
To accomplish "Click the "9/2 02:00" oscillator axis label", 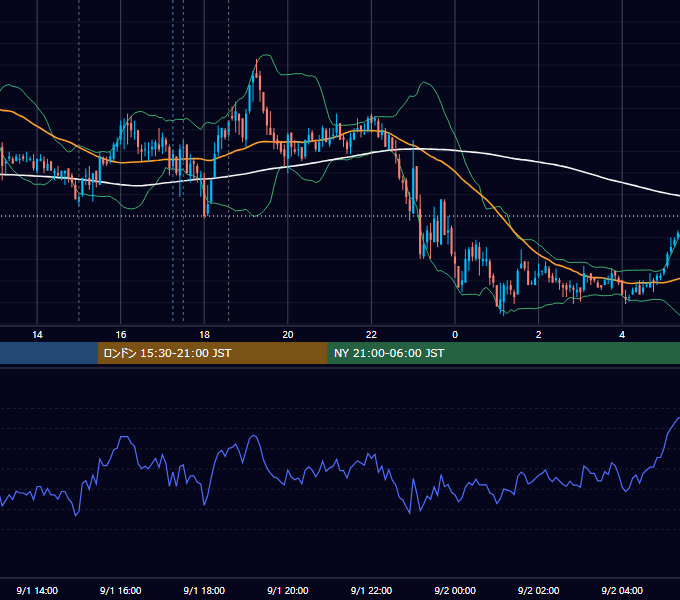I will coord(539,590).
